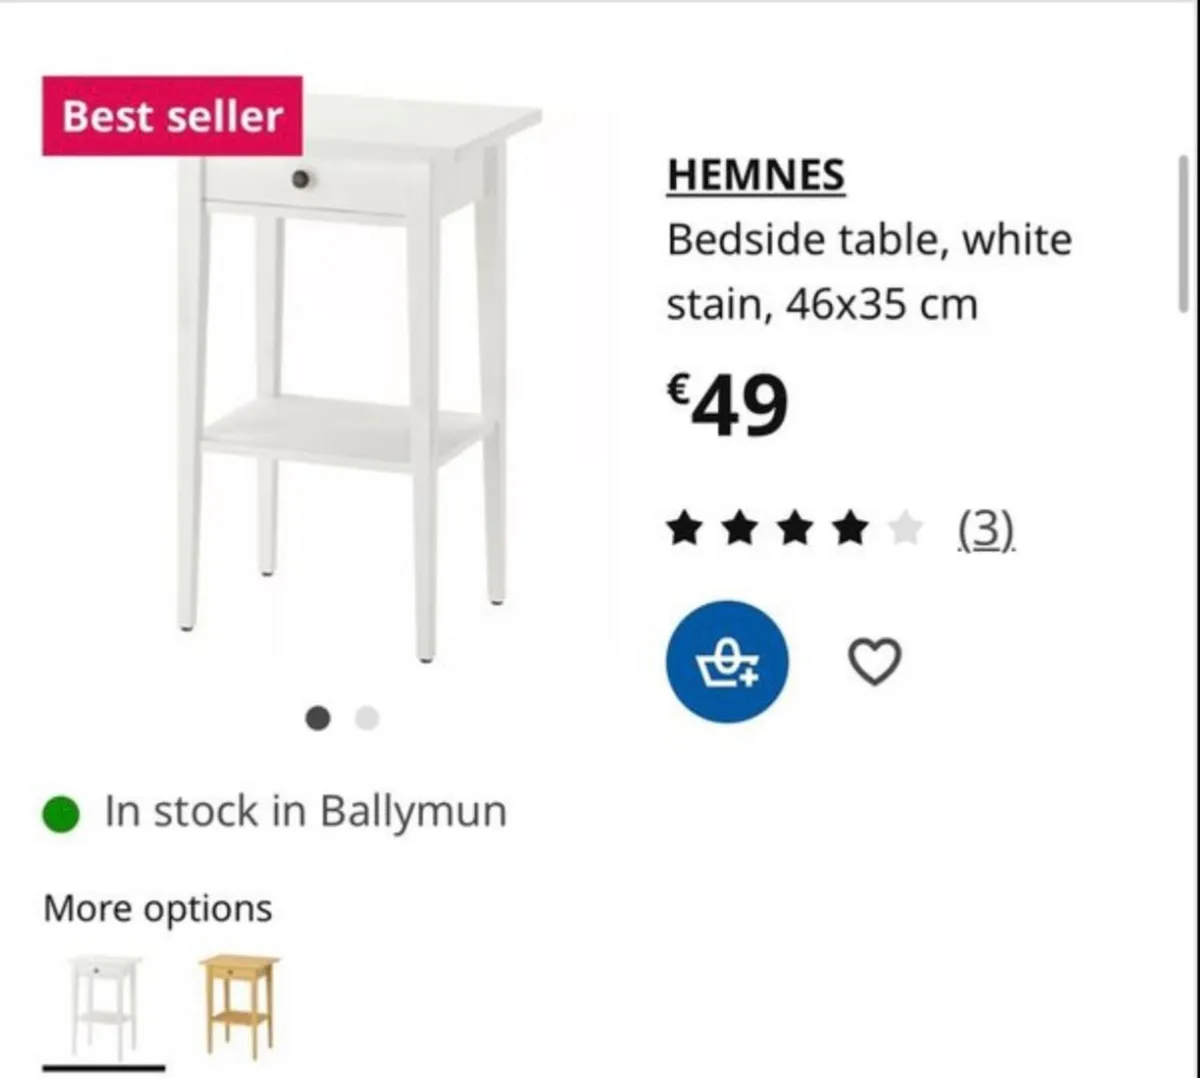Select the first dark carousel dot

coord(317,718)
